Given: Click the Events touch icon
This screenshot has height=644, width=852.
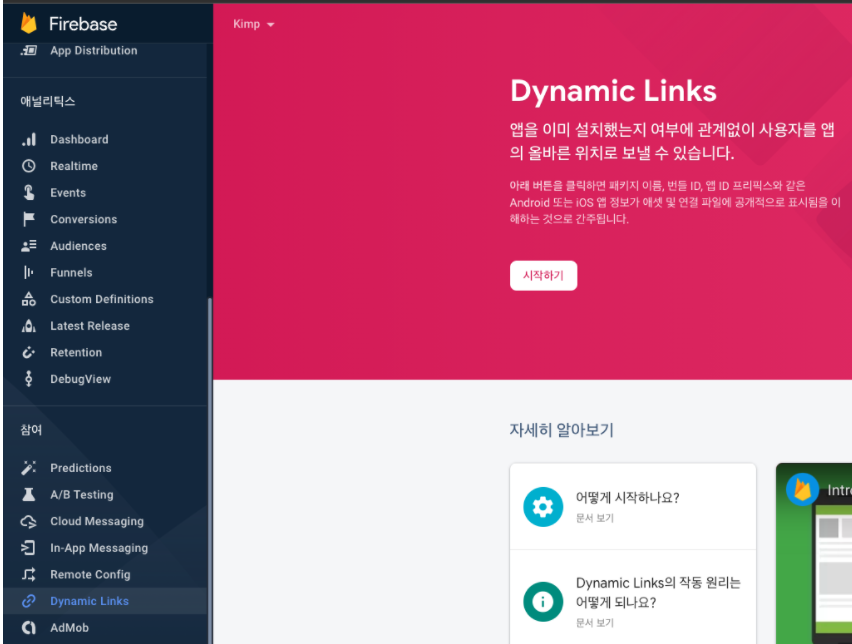Looking at the screenshot, I should pos(29,193).
